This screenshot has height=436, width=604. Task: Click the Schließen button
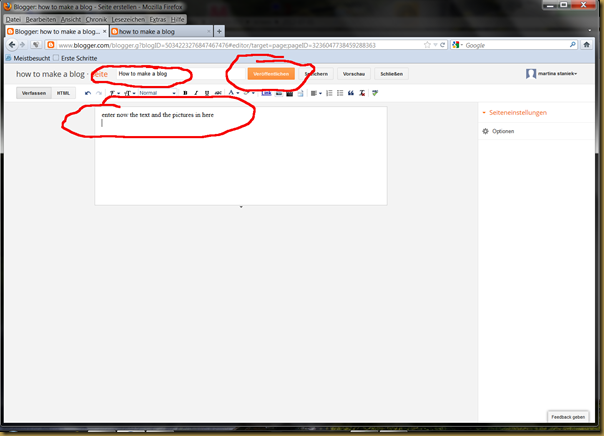click(x=391, y=74)
